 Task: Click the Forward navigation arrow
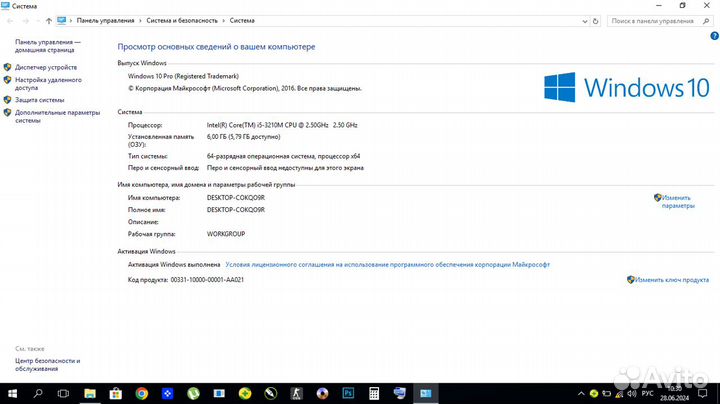[26, 21]
